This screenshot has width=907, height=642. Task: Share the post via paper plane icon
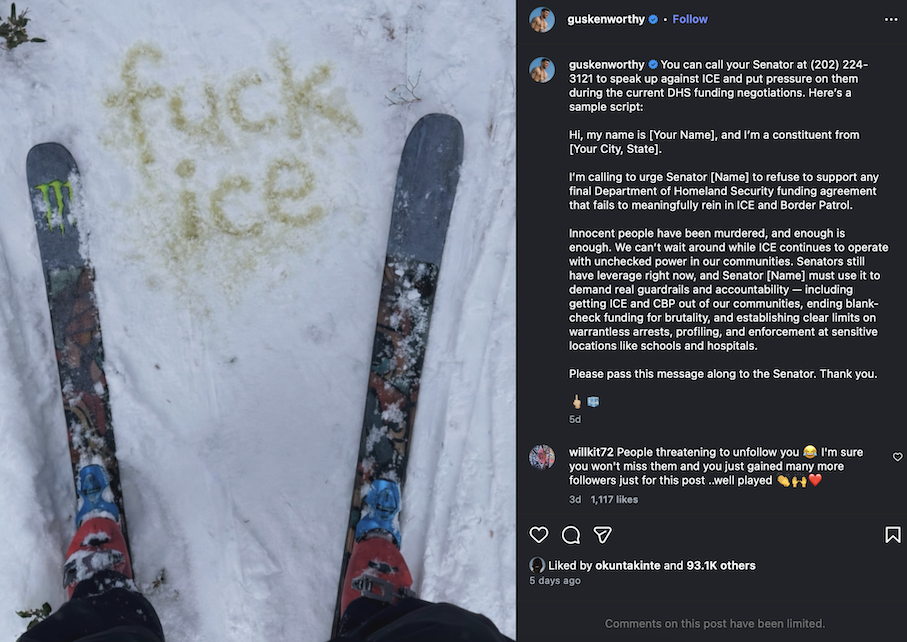603,535
